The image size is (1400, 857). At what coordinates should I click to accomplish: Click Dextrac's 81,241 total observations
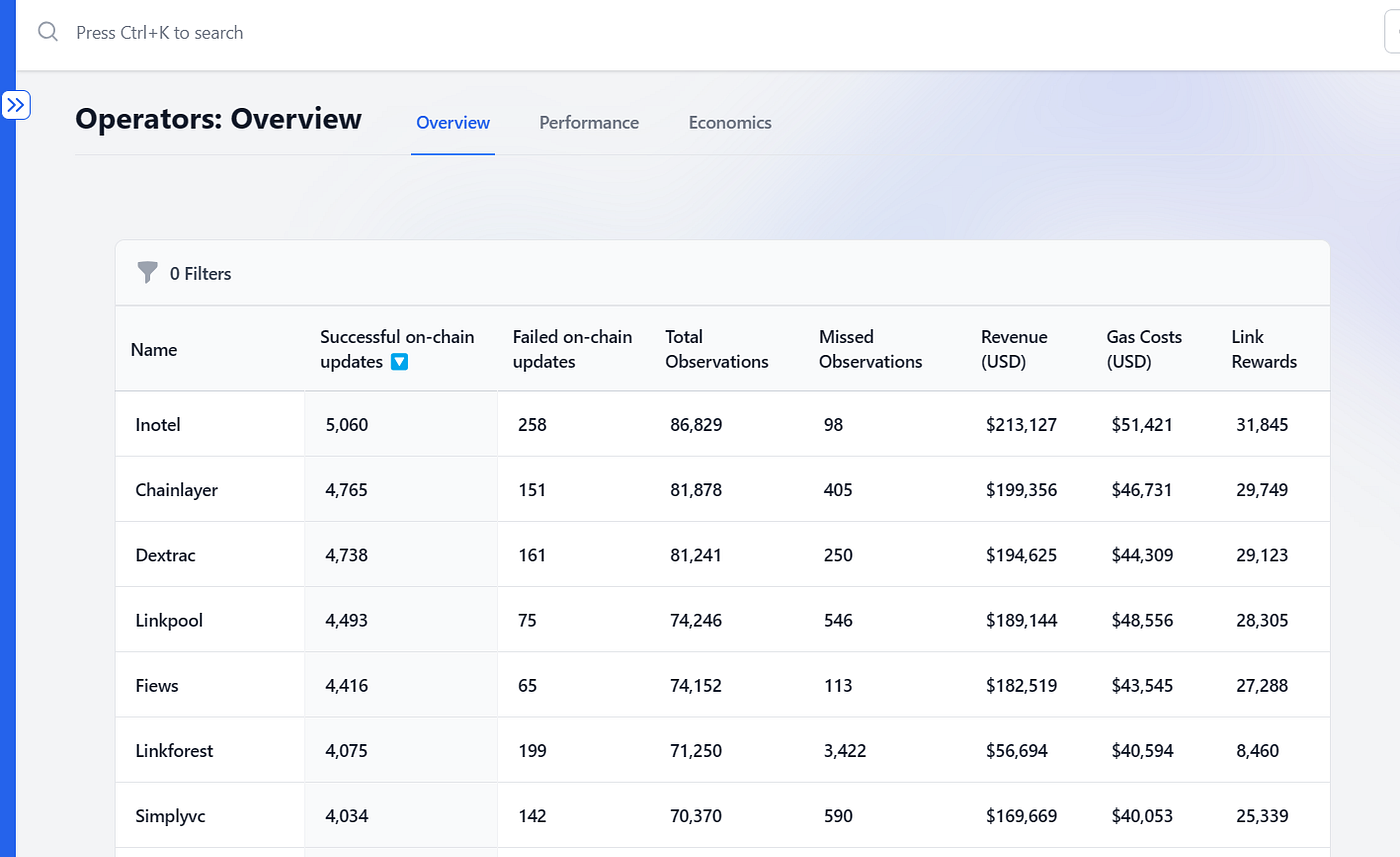[696, 555]
